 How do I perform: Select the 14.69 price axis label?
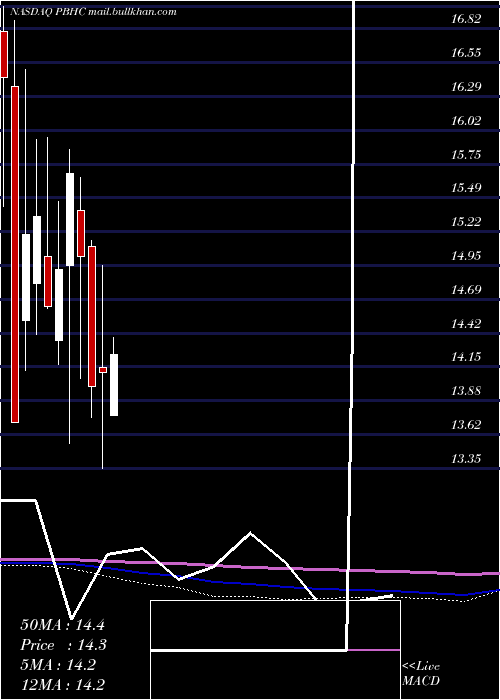(x=466, y=290)
